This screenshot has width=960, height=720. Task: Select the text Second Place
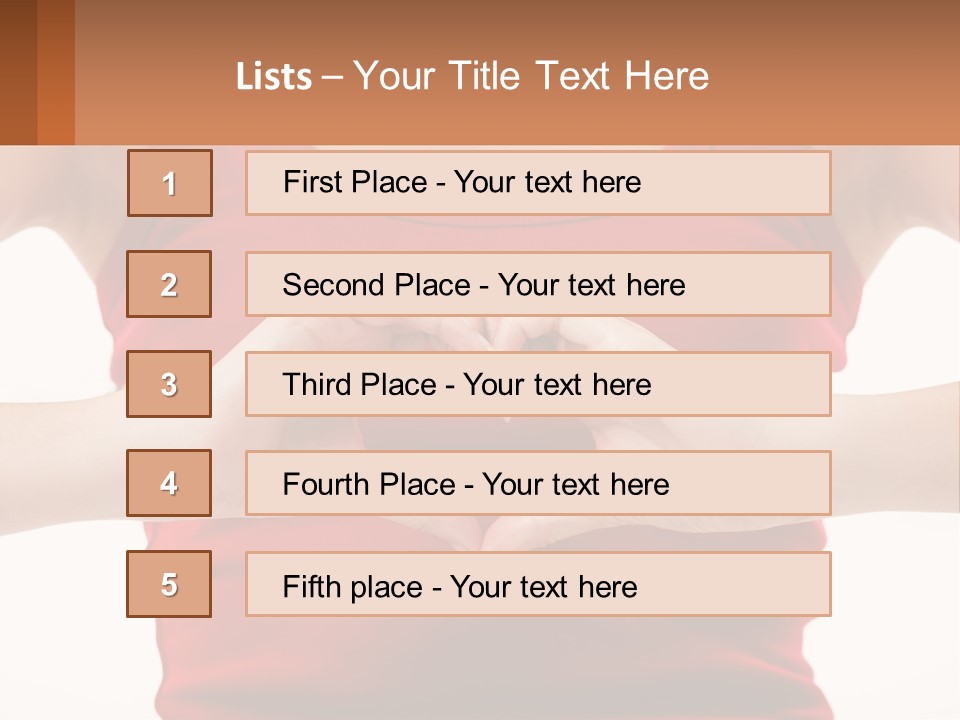coord(377,285)
